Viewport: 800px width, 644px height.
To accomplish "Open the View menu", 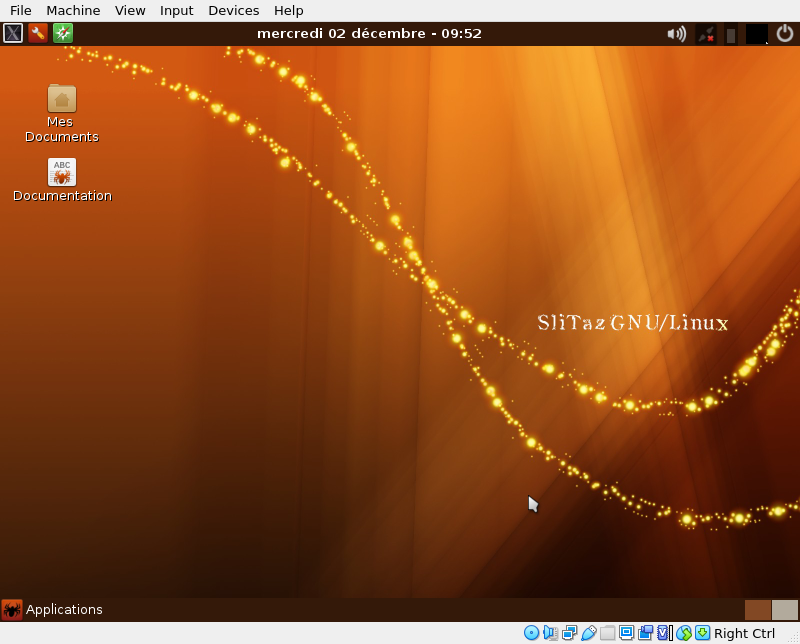I will point(130,11).
